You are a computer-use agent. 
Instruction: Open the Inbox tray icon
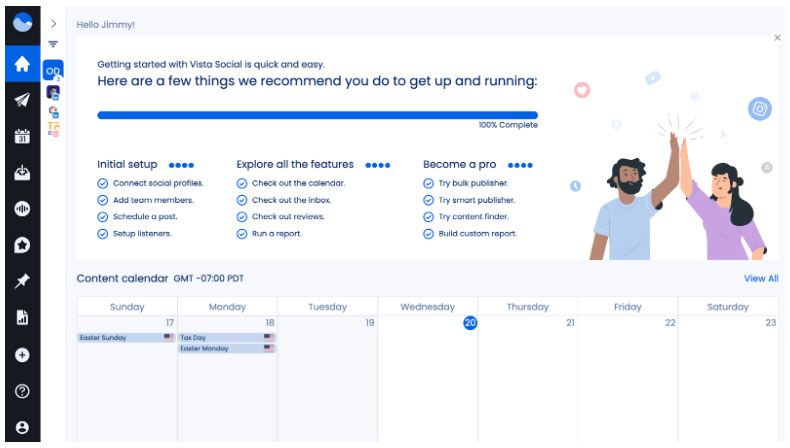pyautogui.click(x=22, y=172)
